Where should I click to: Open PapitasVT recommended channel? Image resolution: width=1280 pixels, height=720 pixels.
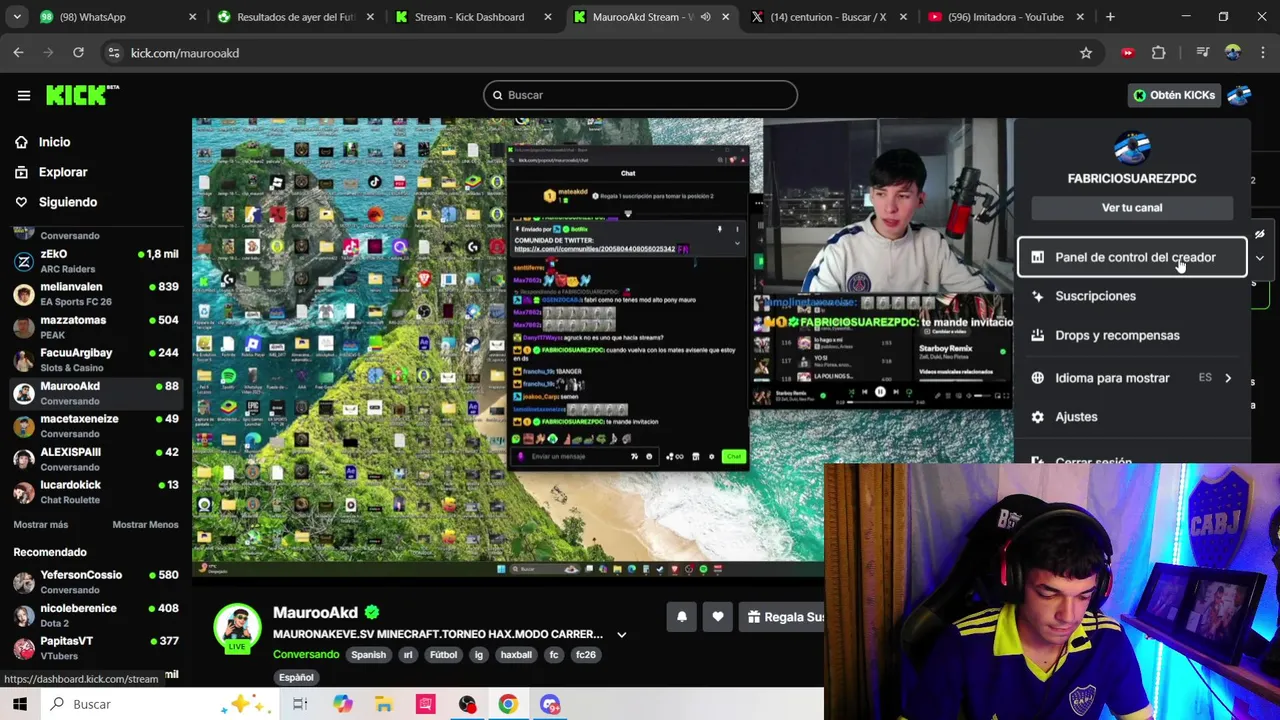(96, 648)
